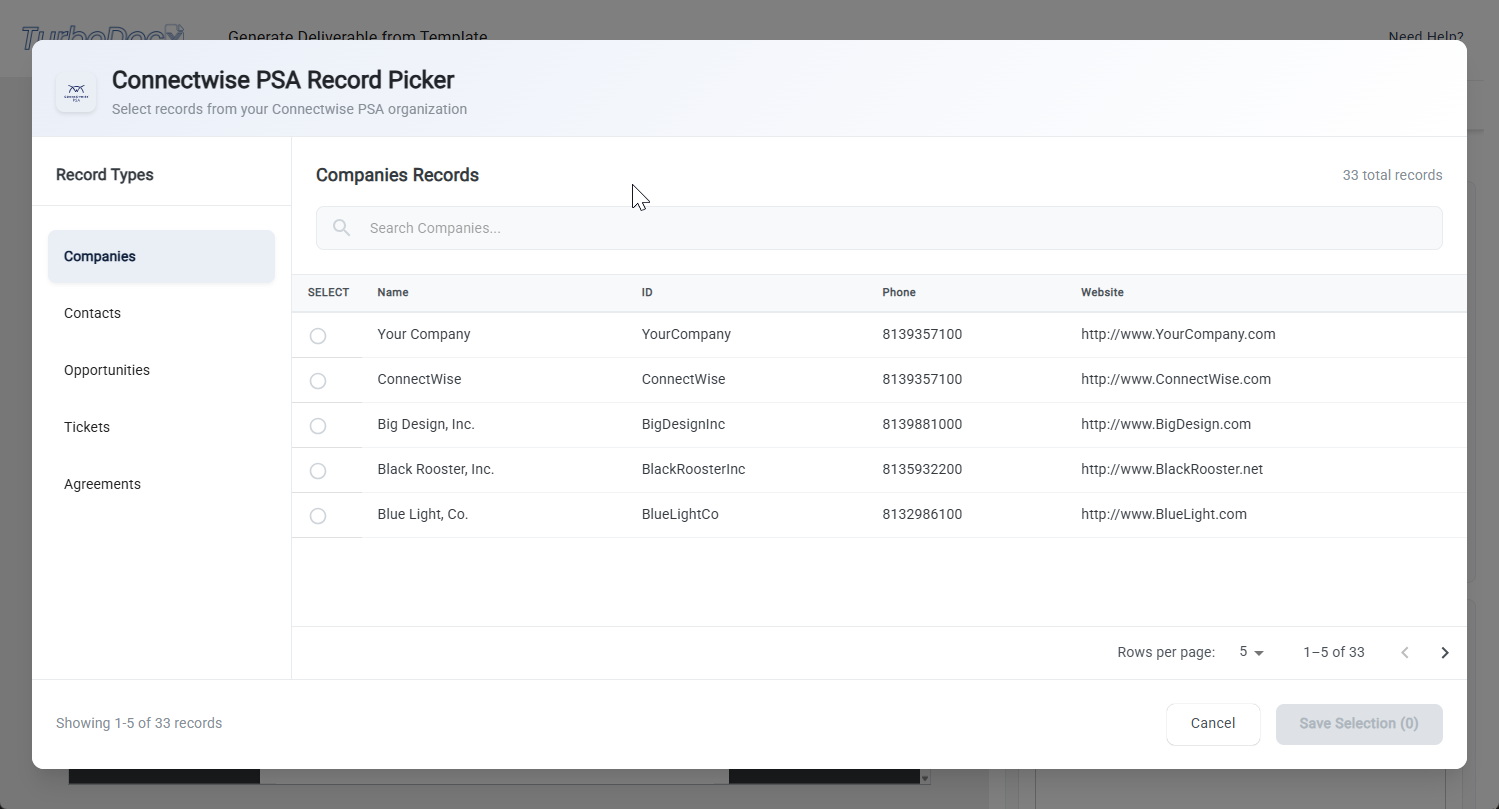Image resolution: width=1499 pixels, height=809 pixels.
Task: Click the Your Company name cell
Action: point(424,334)
